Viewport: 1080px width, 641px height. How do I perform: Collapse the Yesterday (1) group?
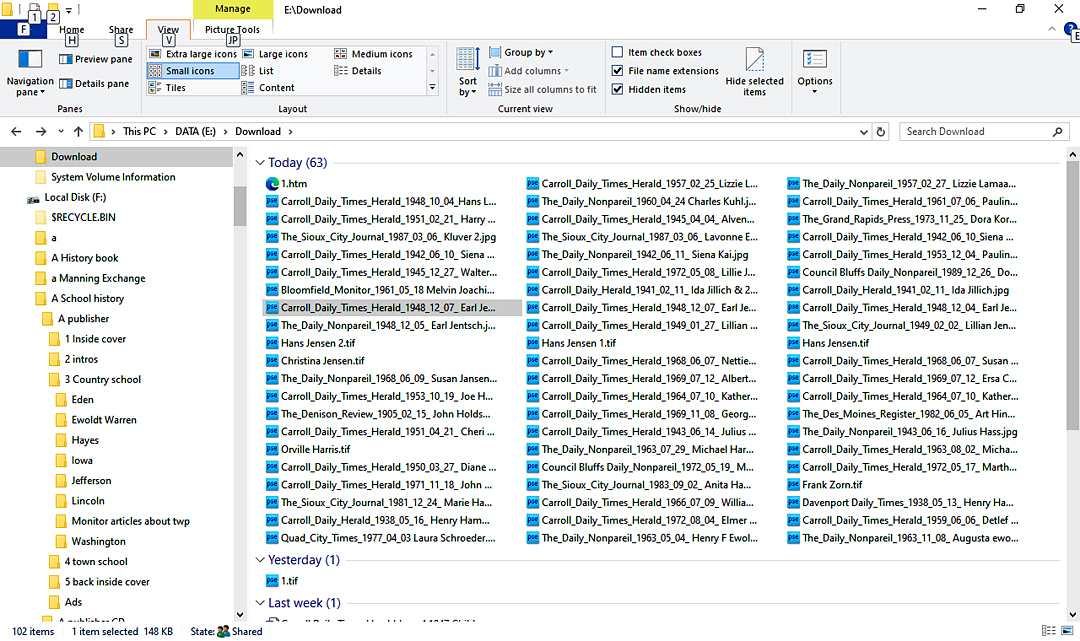pos(260,560)
